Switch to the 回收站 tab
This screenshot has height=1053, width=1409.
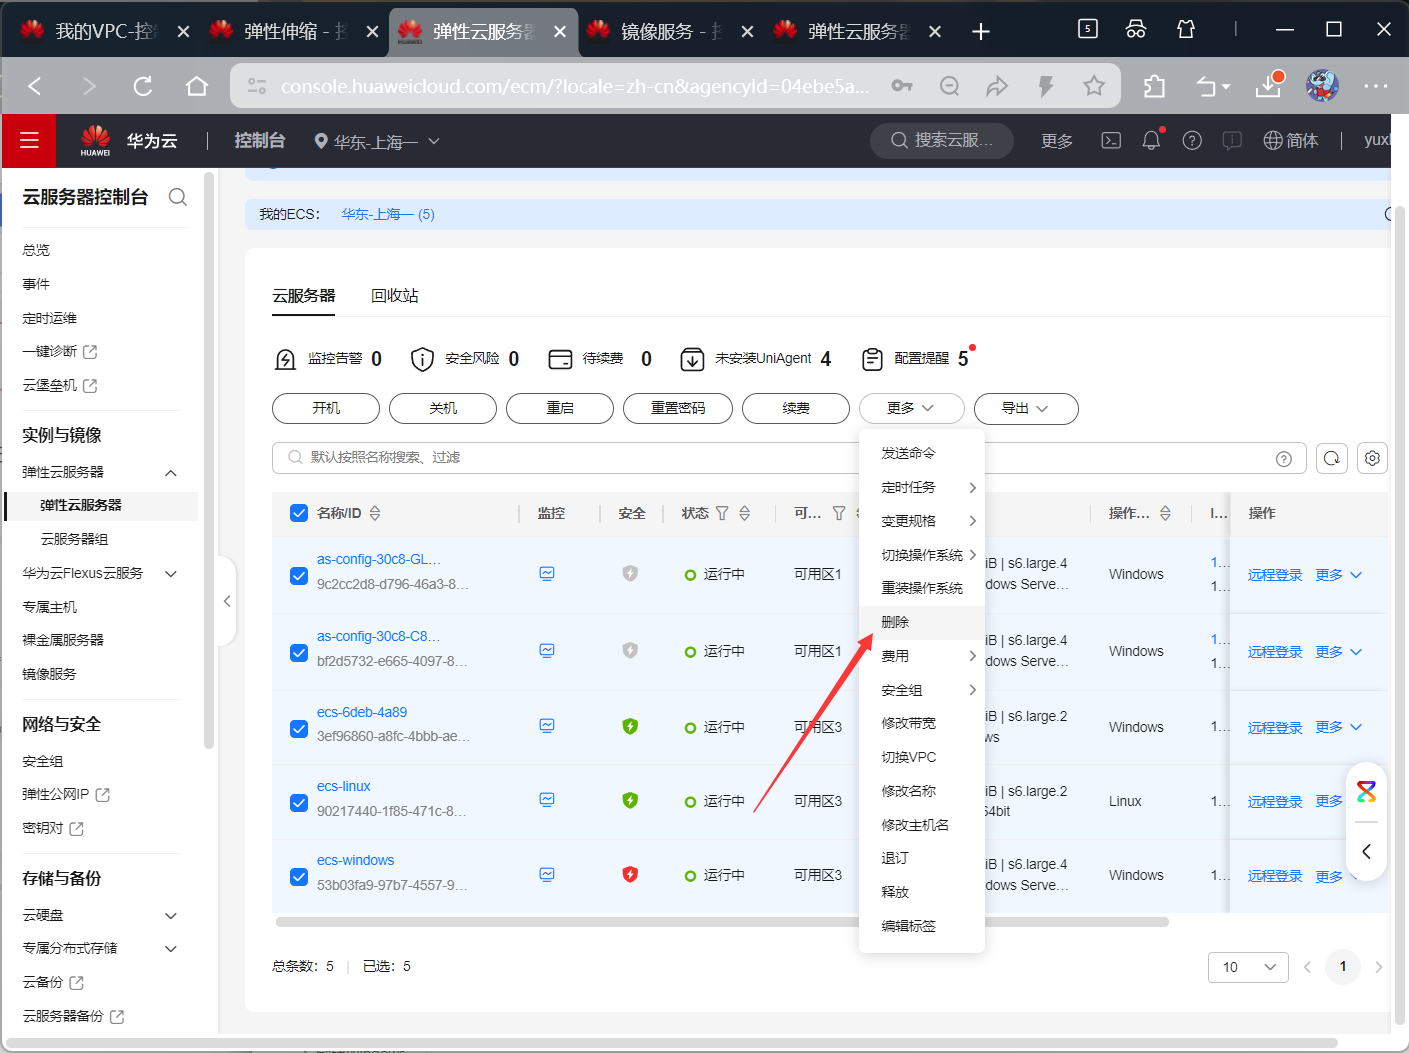click(x=395, y=296)
